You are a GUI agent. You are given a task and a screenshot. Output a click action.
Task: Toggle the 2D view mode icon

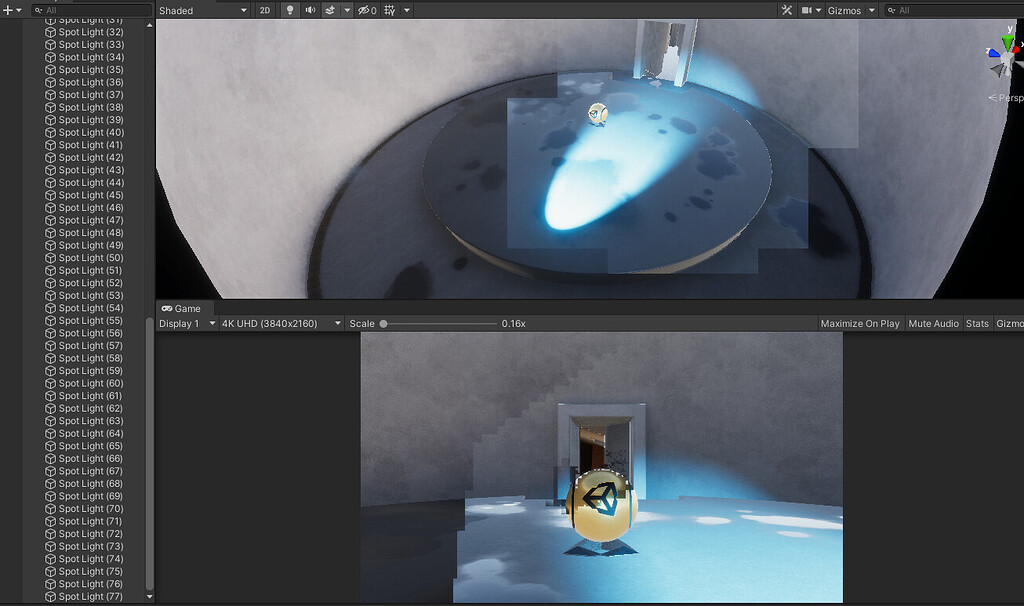point(264,10)
